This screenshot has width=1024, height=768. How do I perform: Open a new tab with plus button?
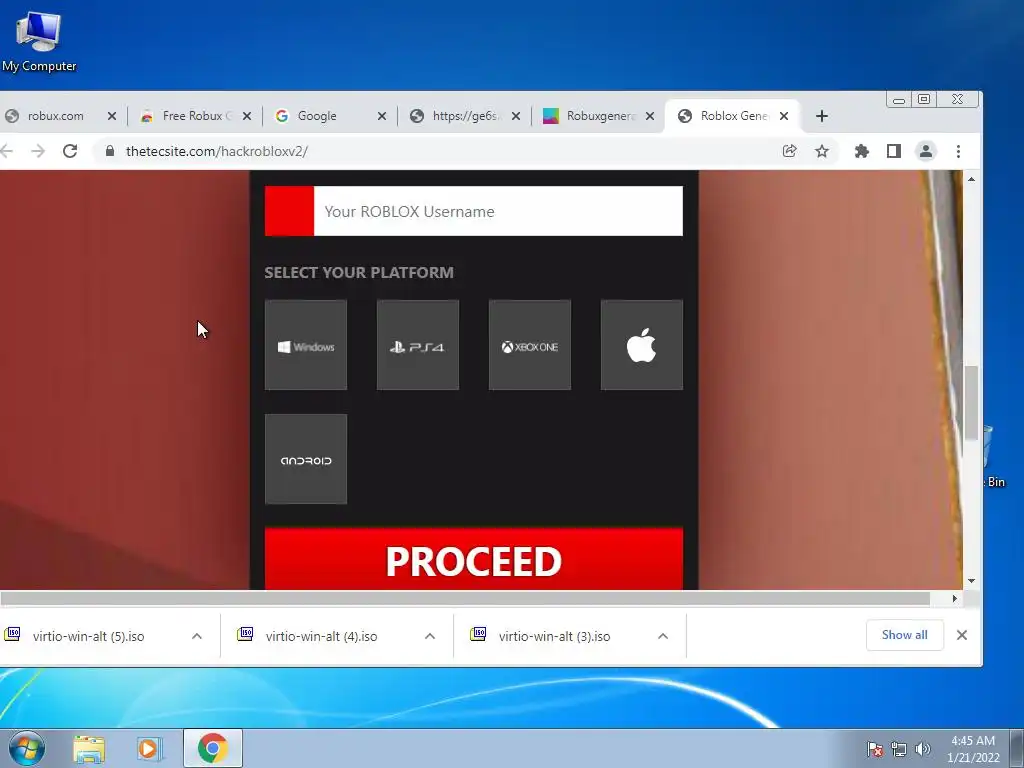point(822,116)
